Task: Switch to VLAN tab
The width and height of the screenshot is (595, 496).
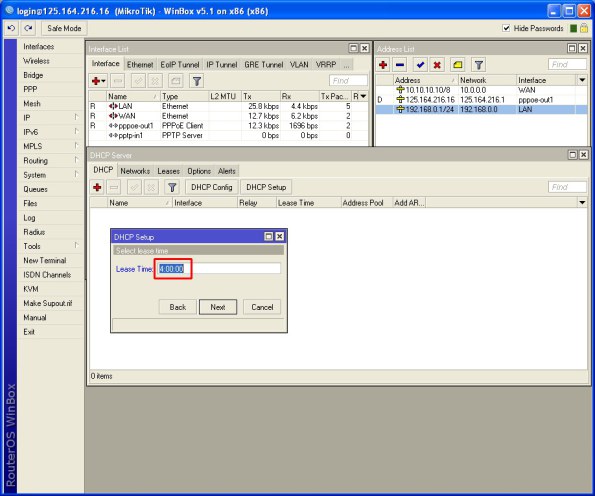Action: [x=299, y=65]
